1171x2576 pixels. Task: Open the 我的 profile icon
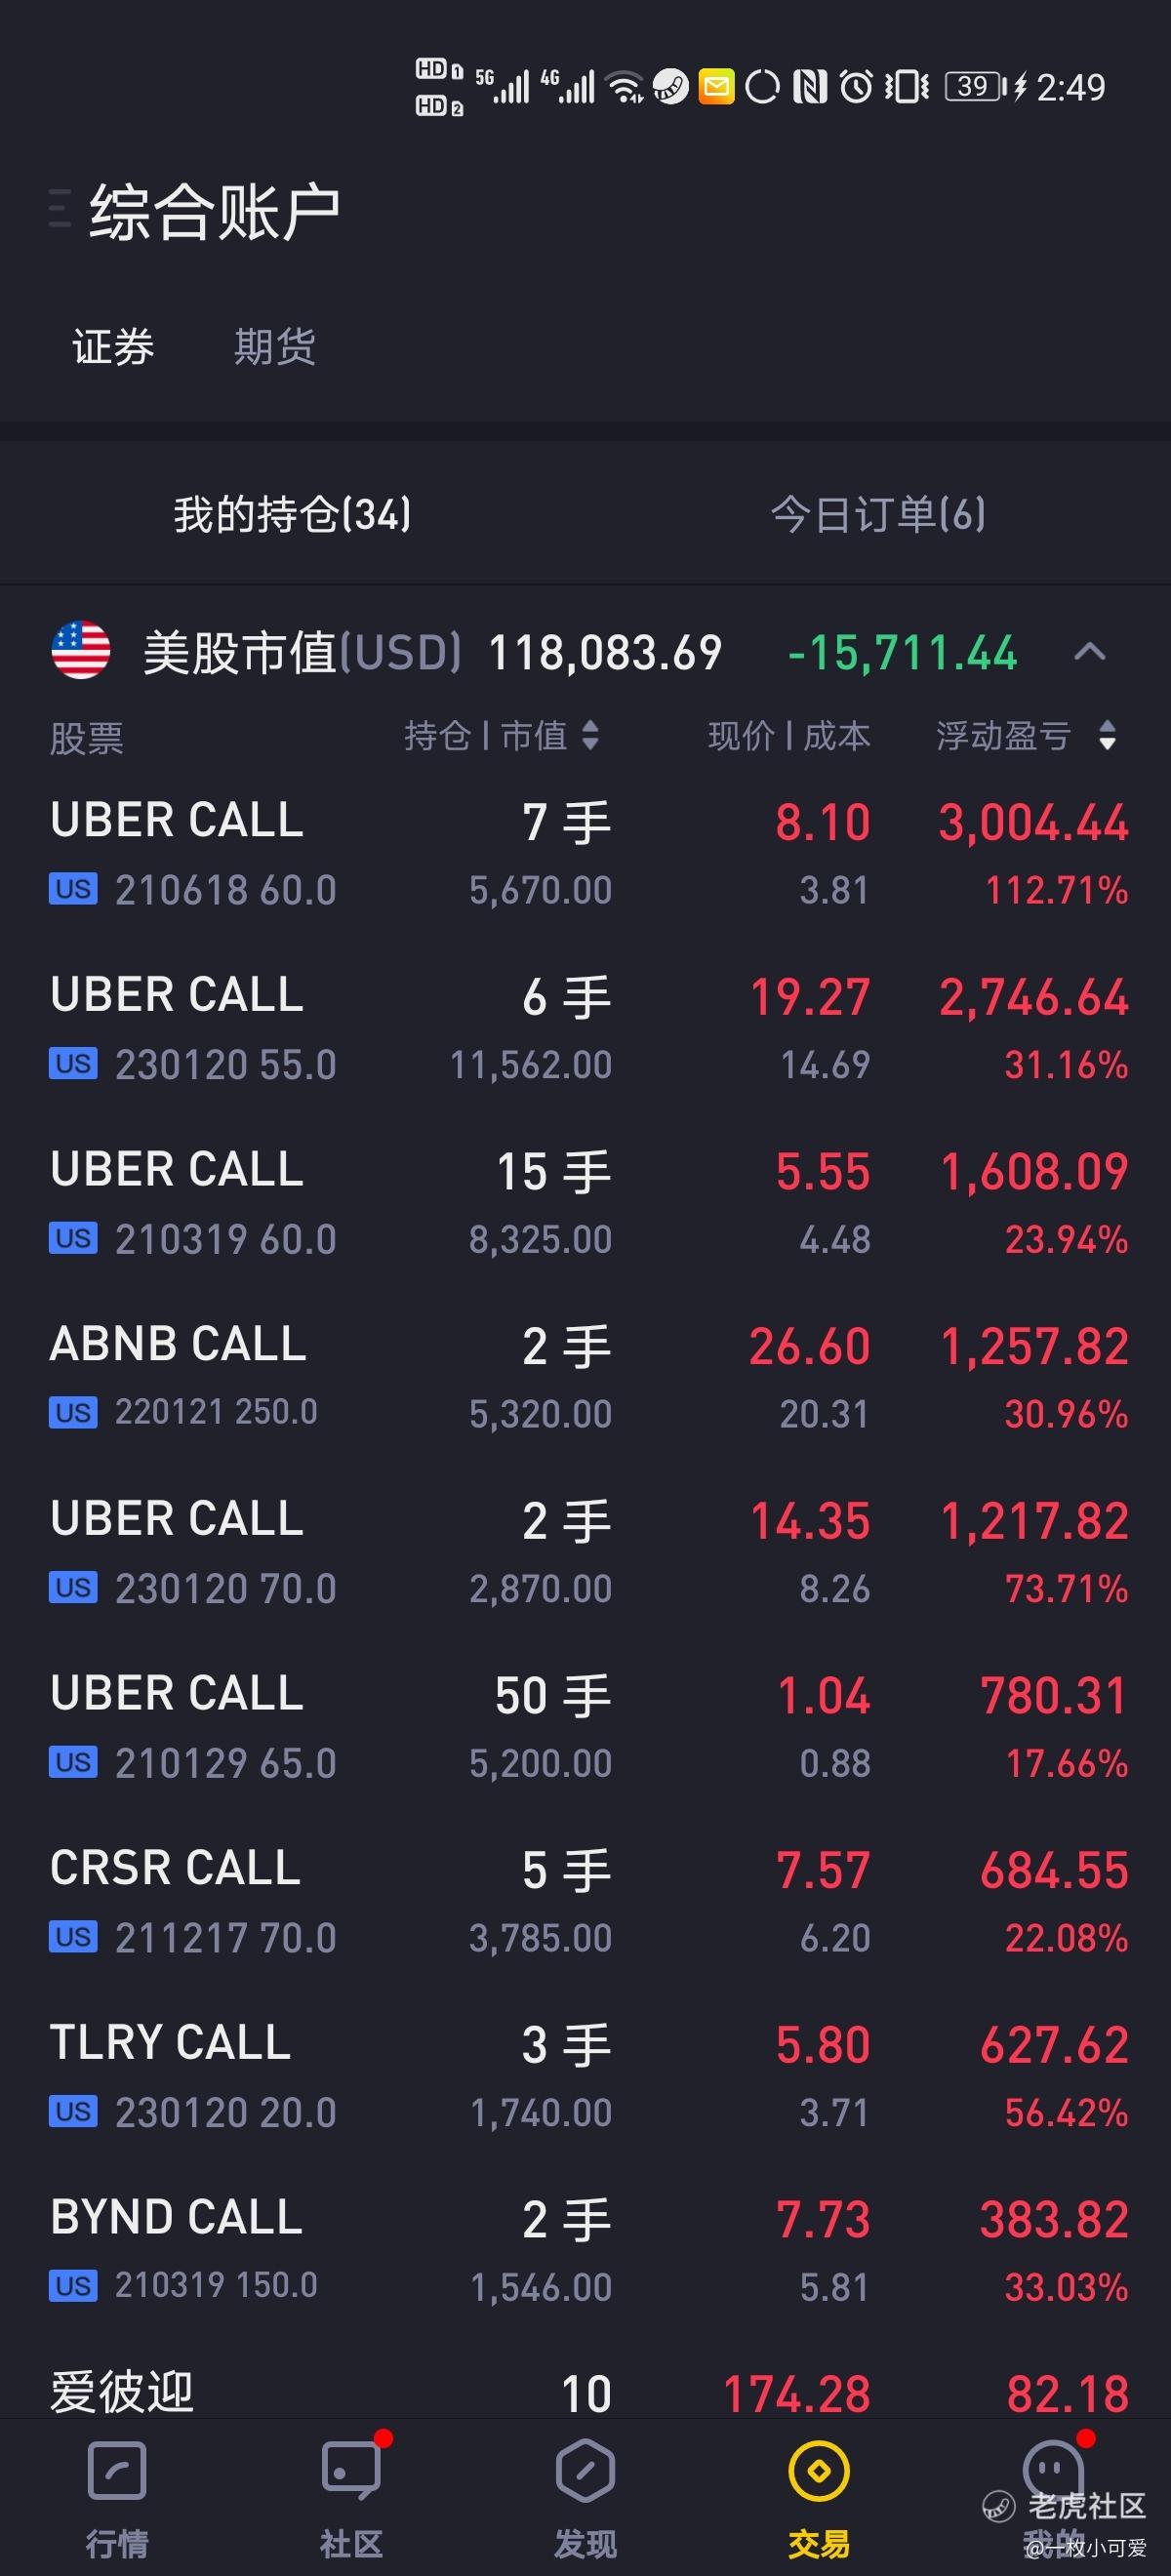pos(1053,2472)
